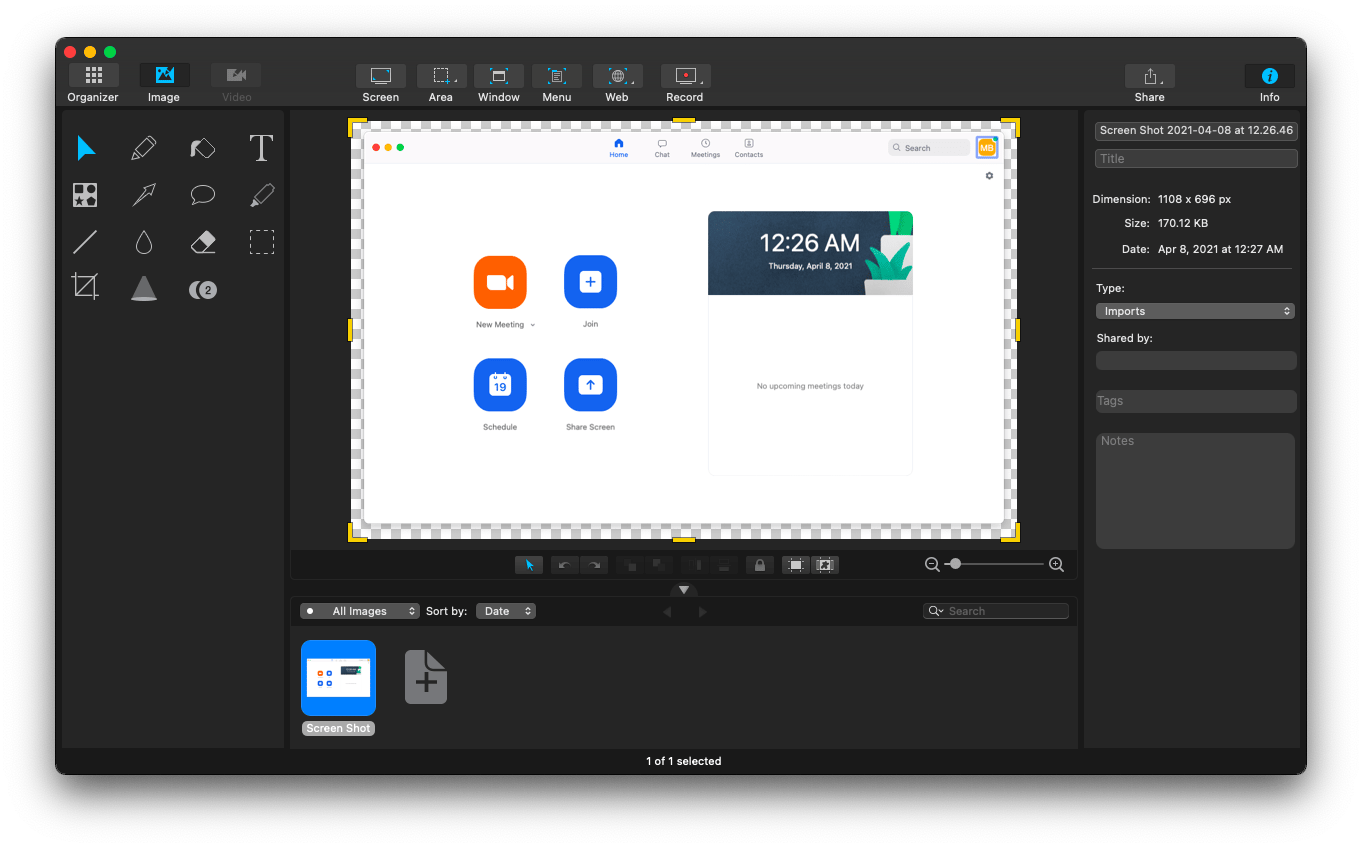Select the Crop tool
1362x848 pixels.
coord(85,288)
